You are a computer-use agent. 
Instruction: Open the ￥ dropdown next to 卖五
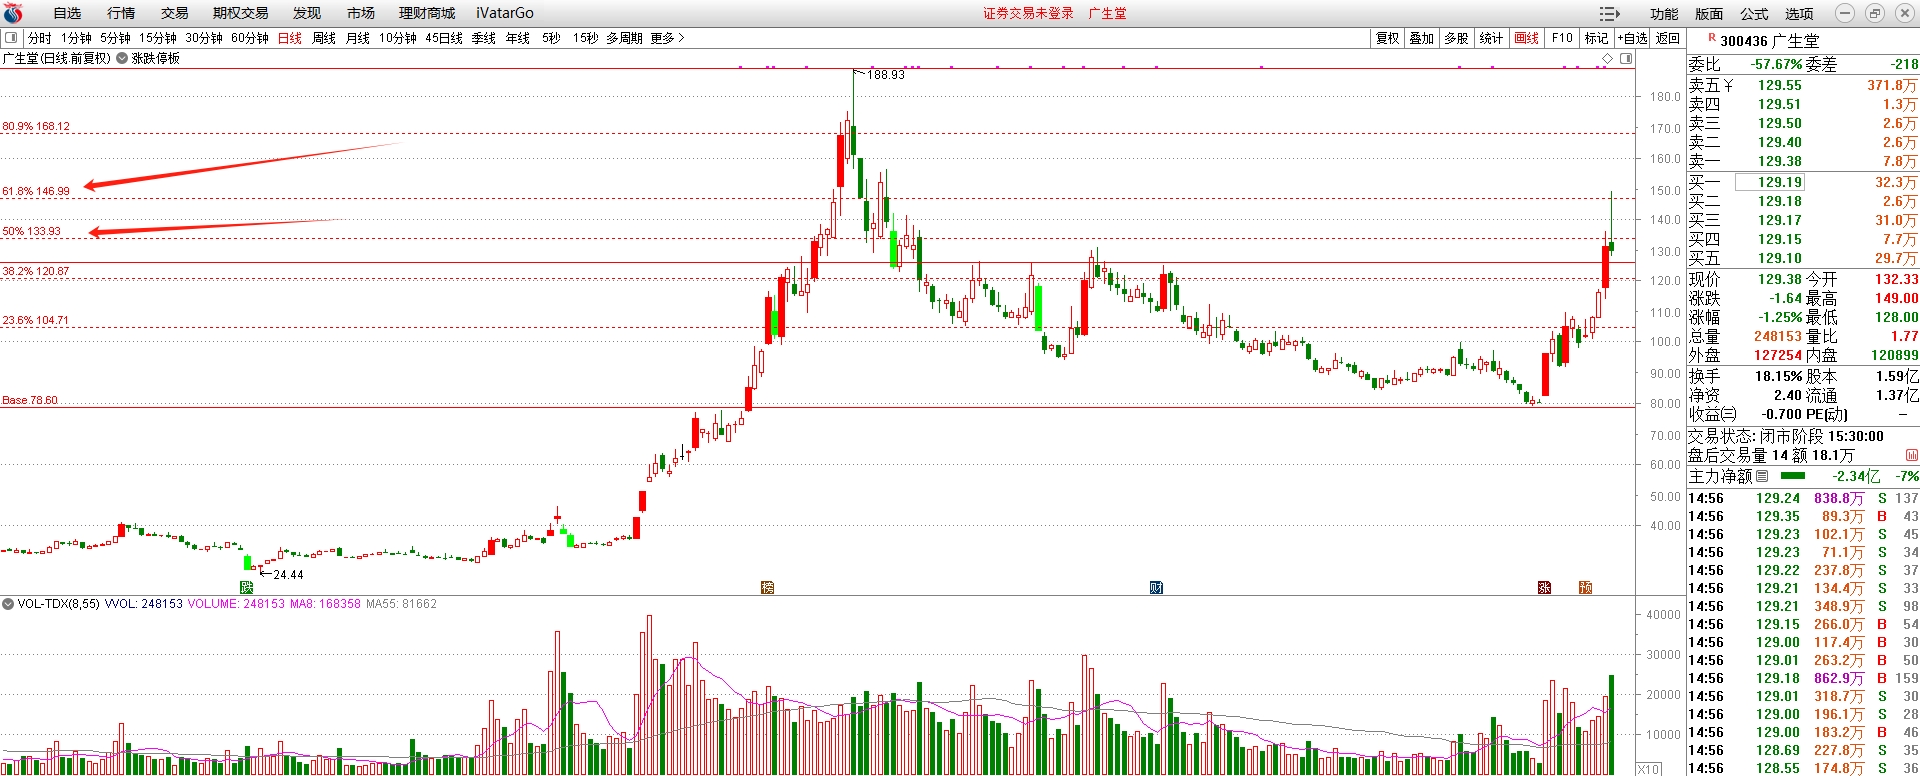(x=1727, y=85)
